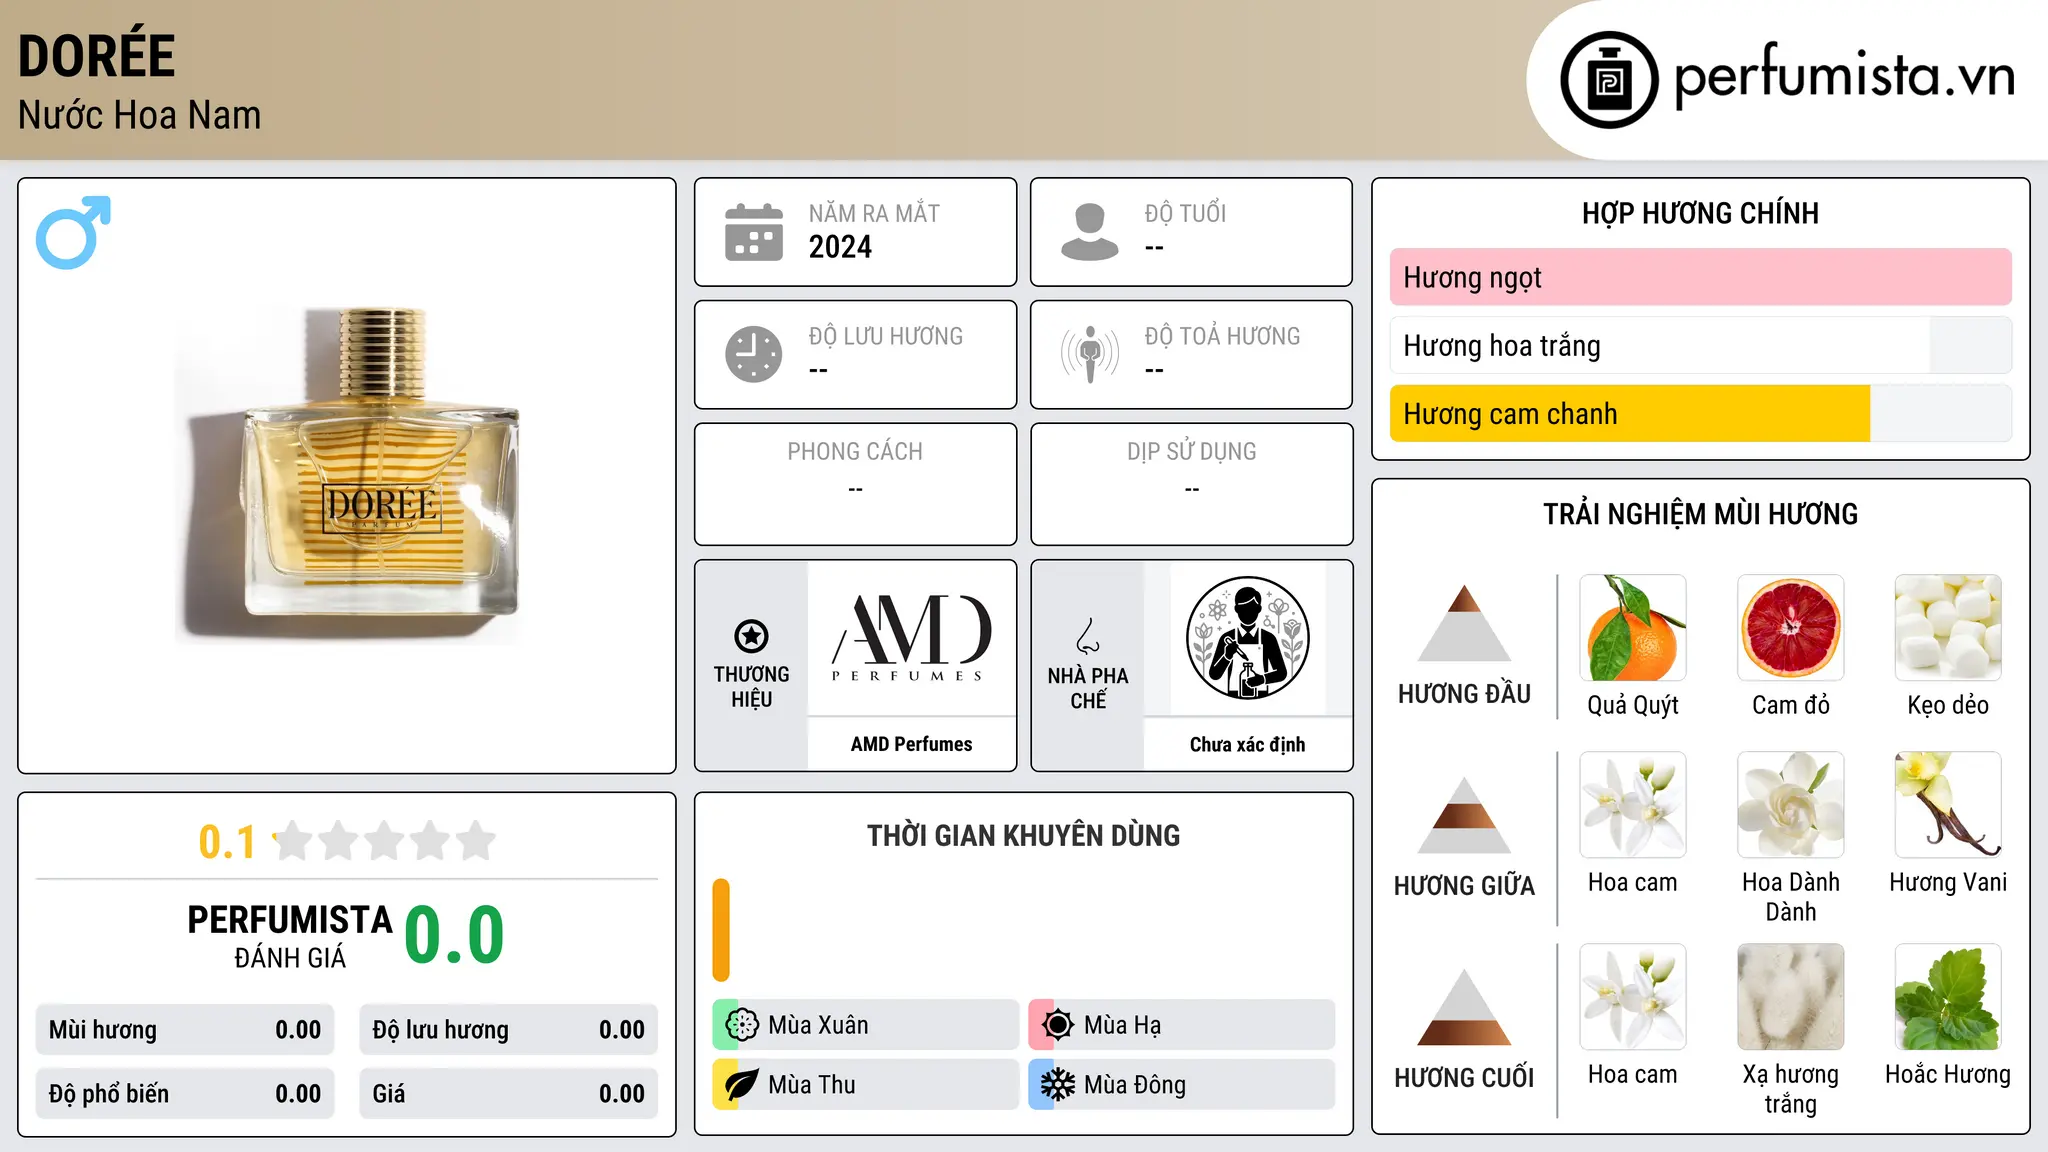Click the clock icon for Độ Lưu Hương
This screenshot has height=1152, width=2048.
(x=754, y=354)
